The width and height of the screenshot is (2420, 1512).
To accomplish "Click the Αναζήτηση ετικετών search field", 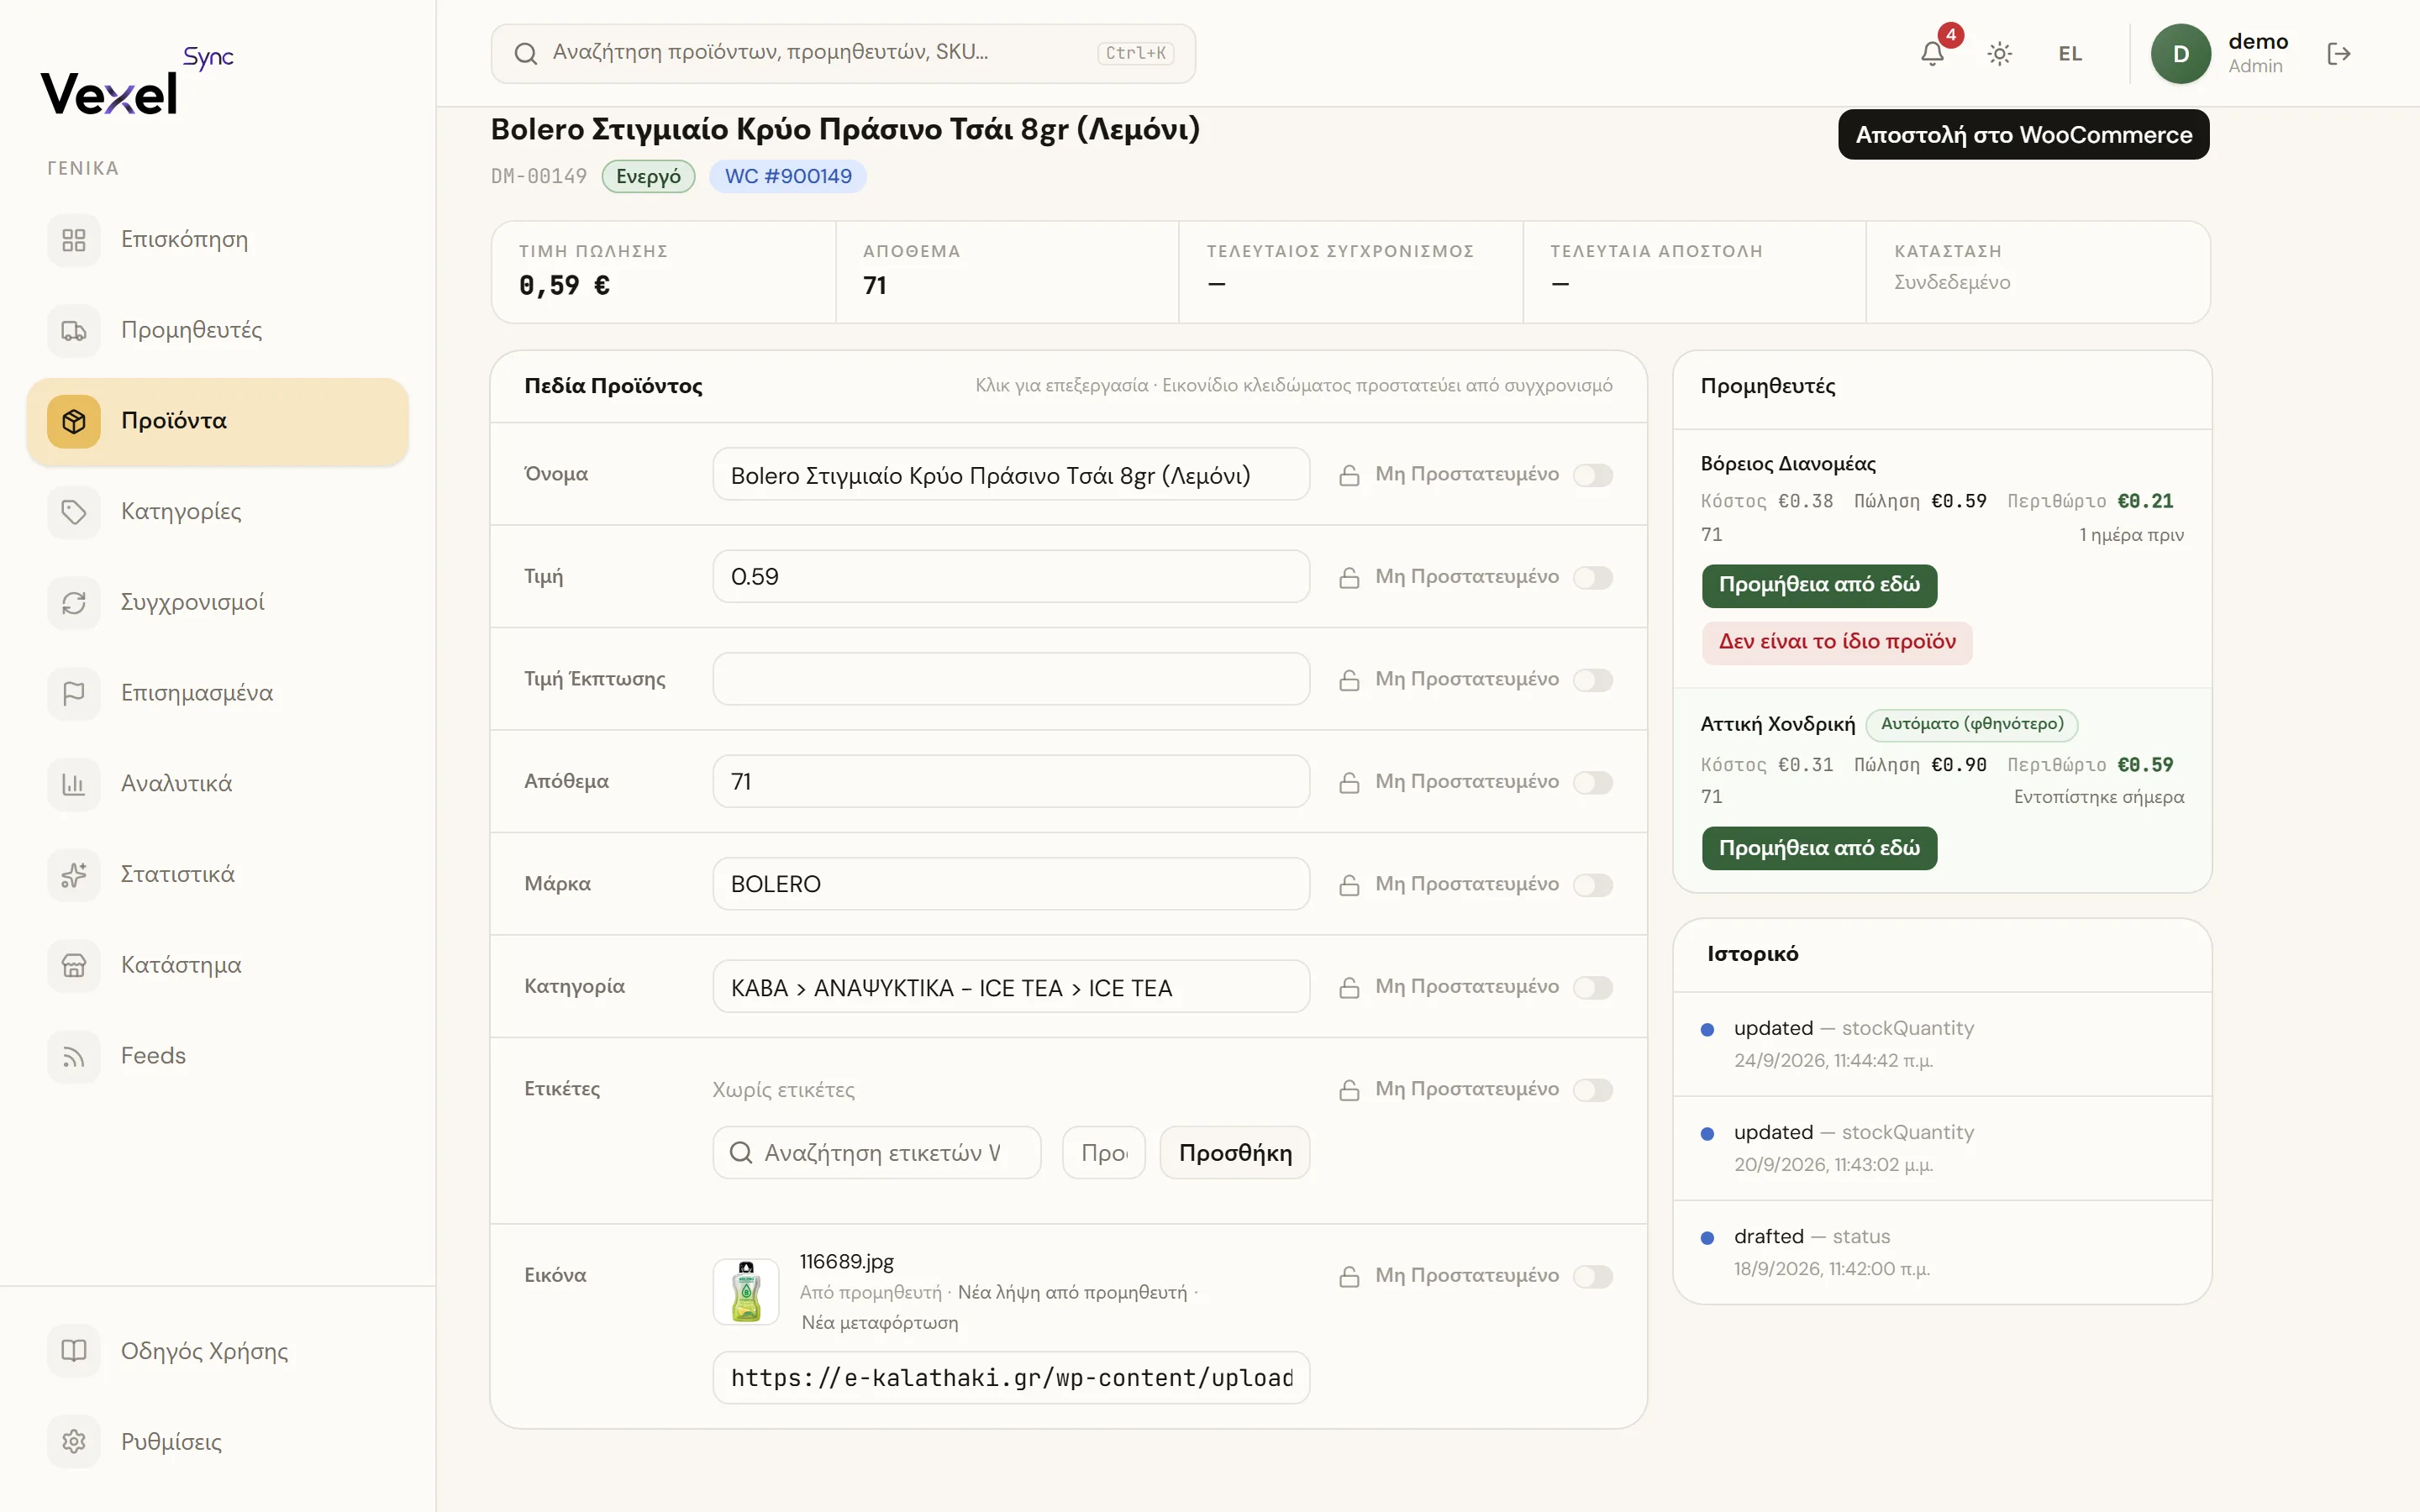I will (877, 1153).
